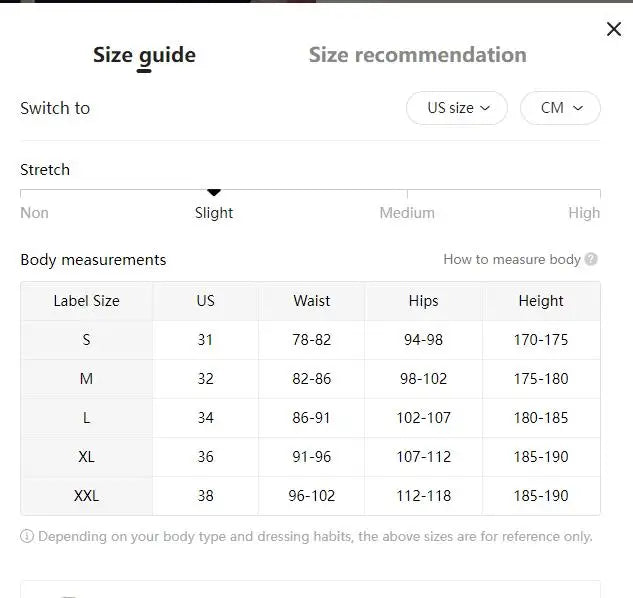Open the CM unit dropdown

pos(560,108)
